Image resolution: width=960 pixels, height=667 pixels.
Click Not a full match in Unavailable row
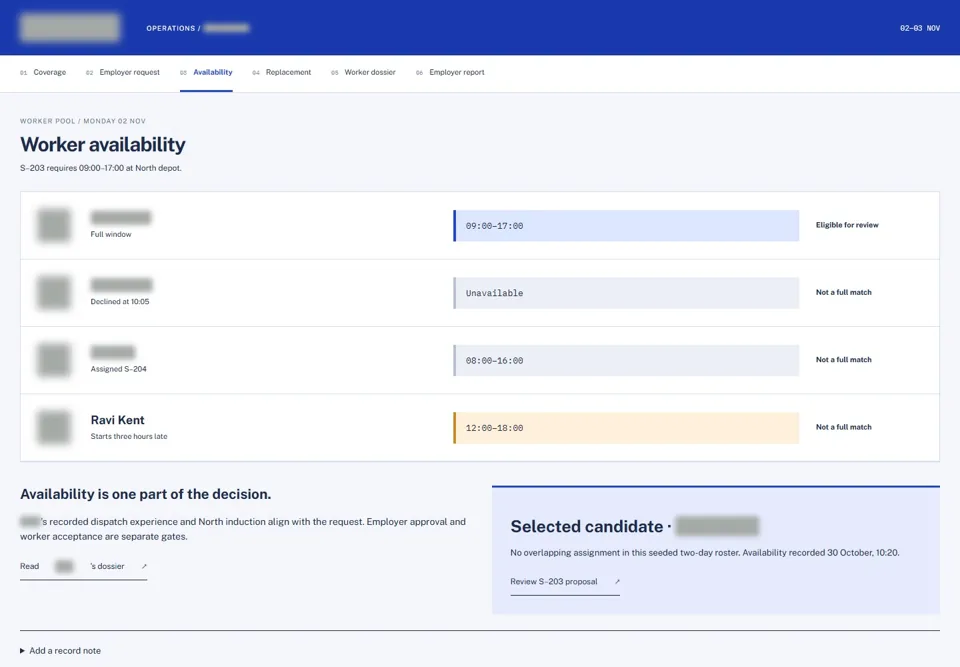click(x=844, y=293)
